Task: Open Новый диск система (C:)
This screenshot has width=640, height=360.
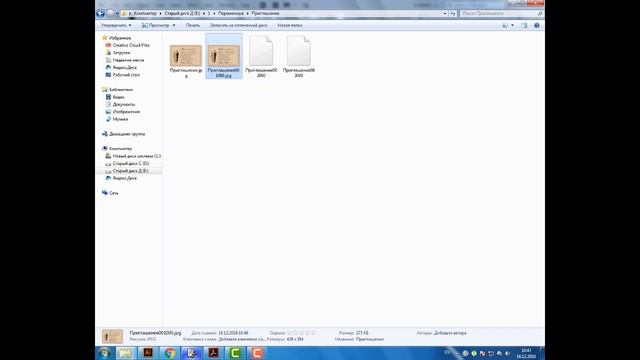Action: [137, 156]
